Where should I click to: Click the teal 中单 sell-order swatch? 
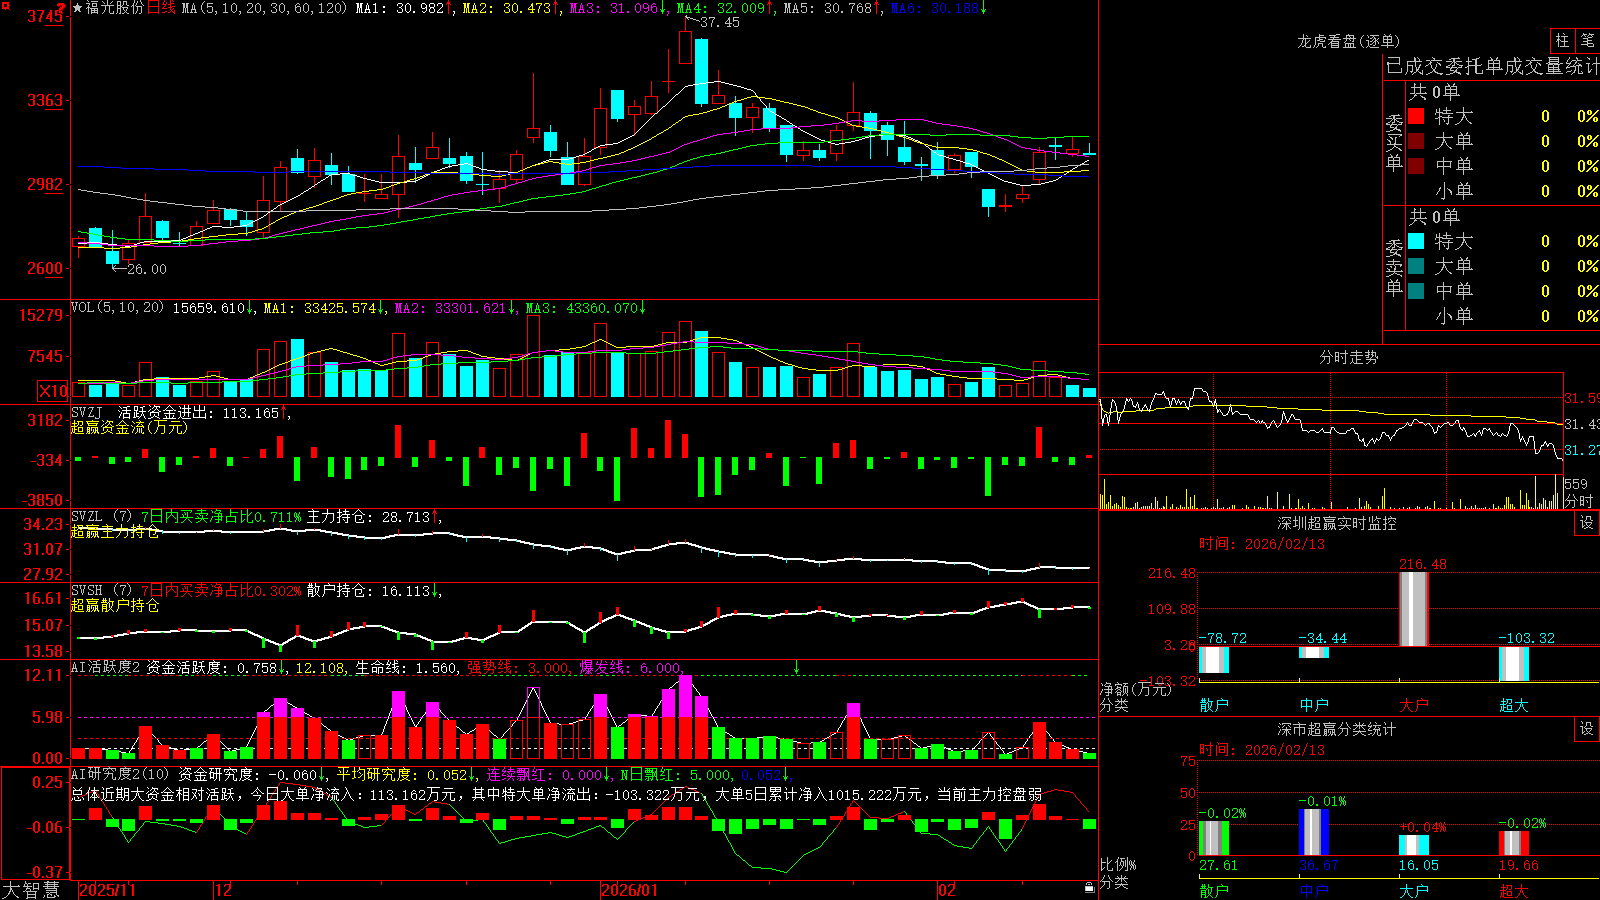point(1416,291)
